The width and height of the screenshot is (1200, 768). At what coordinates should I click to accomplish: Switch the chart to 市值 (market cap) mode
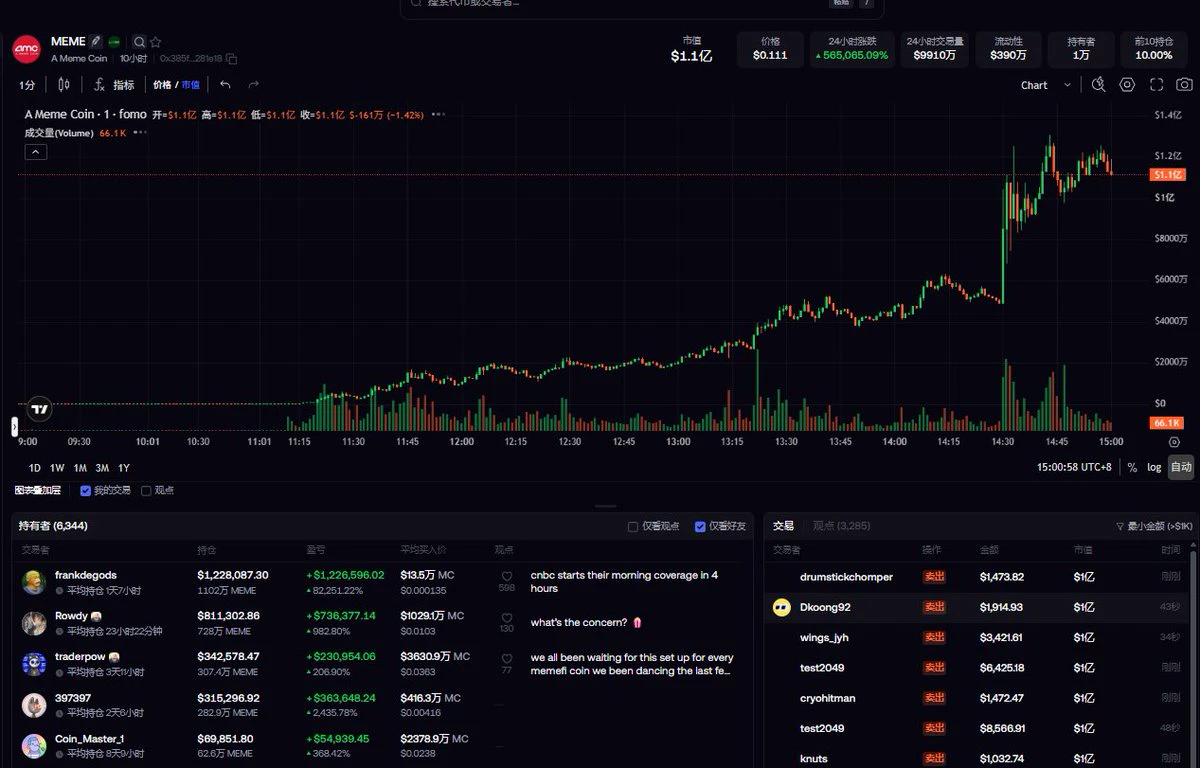[190, 85]
